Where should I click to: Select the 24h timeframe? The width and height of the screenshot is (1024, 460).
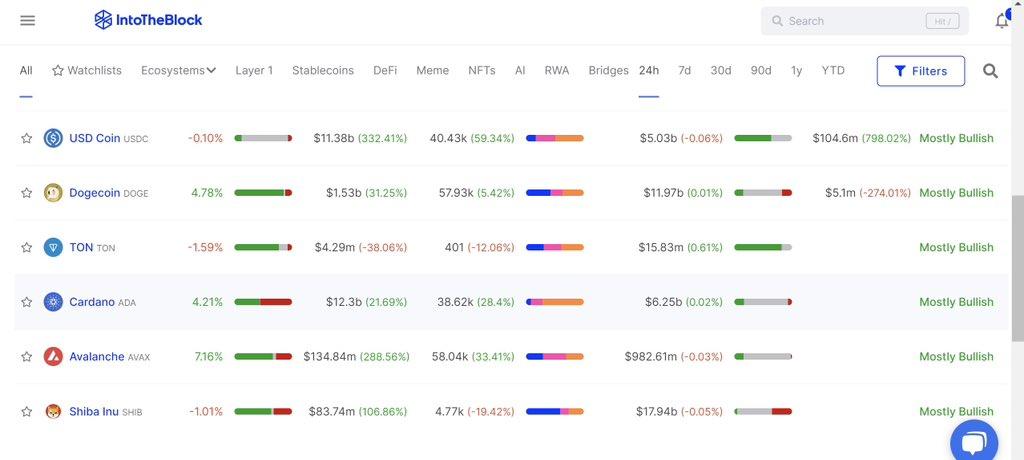pyautogui.click(x=648, y=71)
